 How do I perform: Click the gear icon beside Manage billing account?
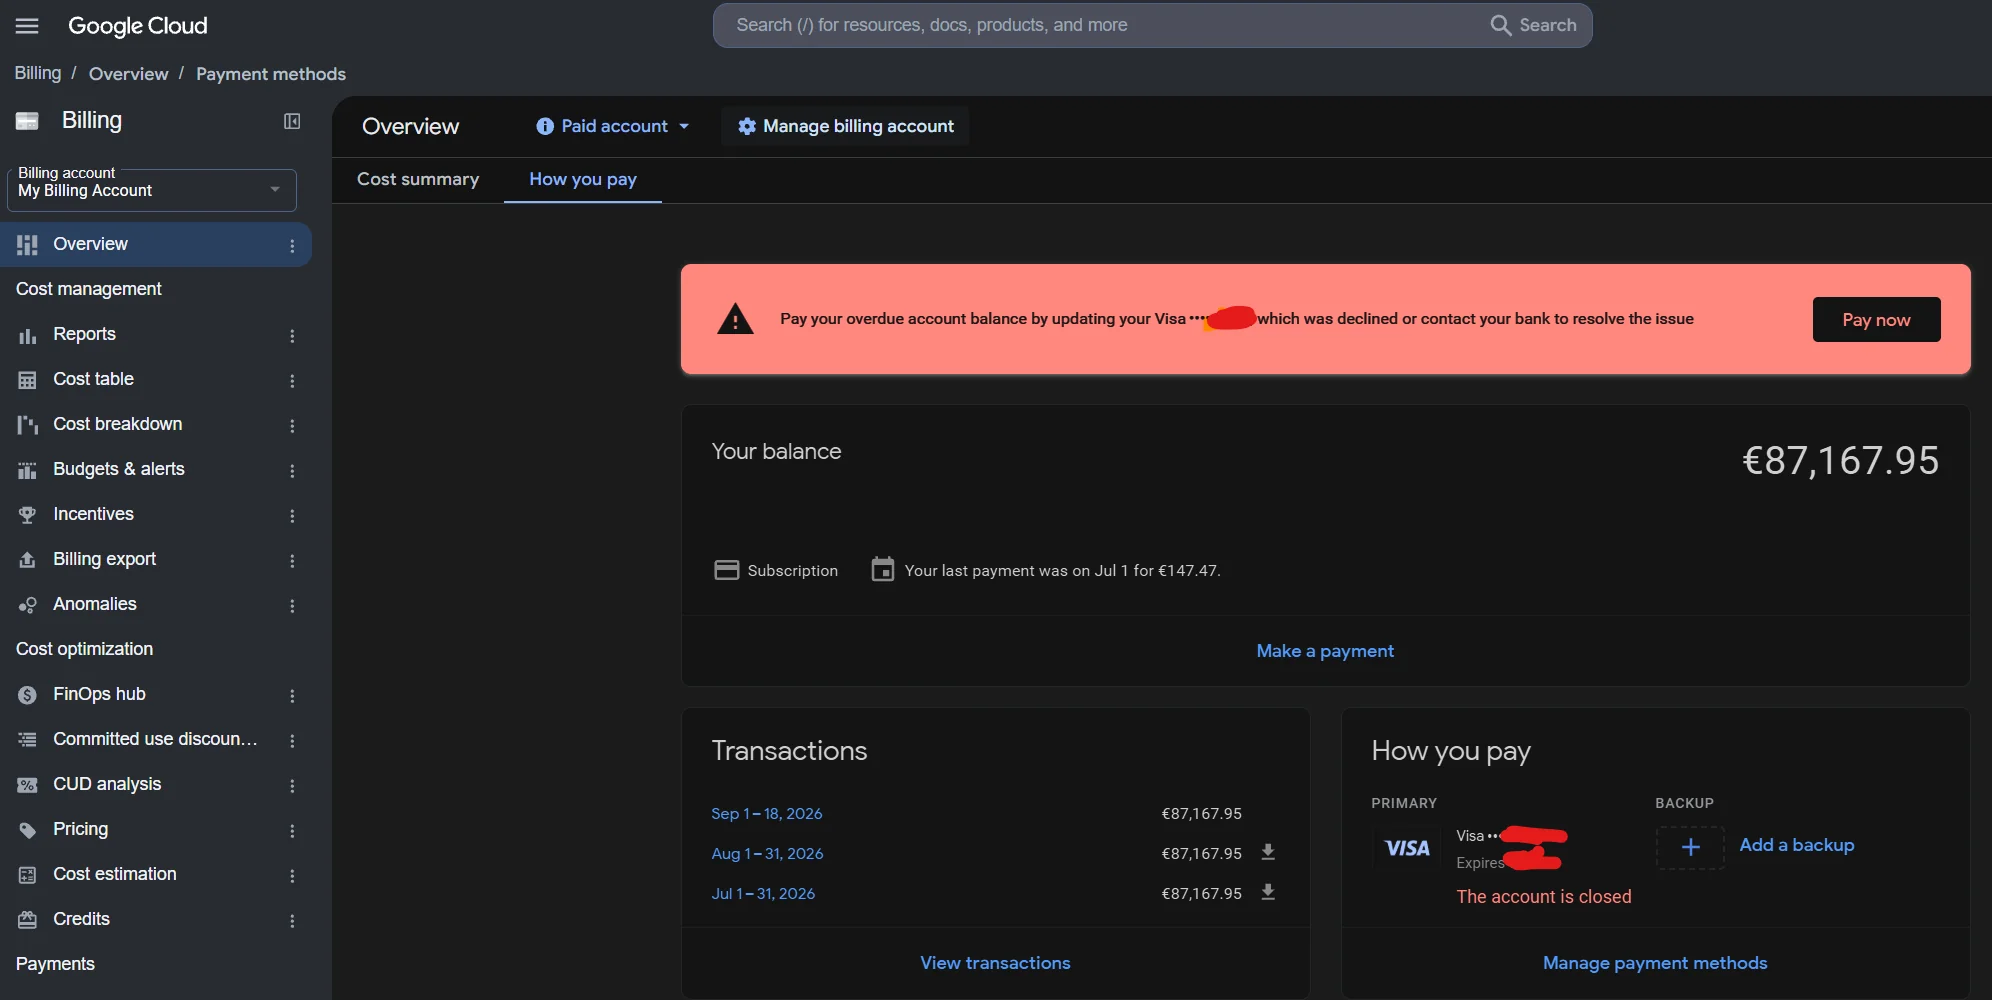coord(746,126)
